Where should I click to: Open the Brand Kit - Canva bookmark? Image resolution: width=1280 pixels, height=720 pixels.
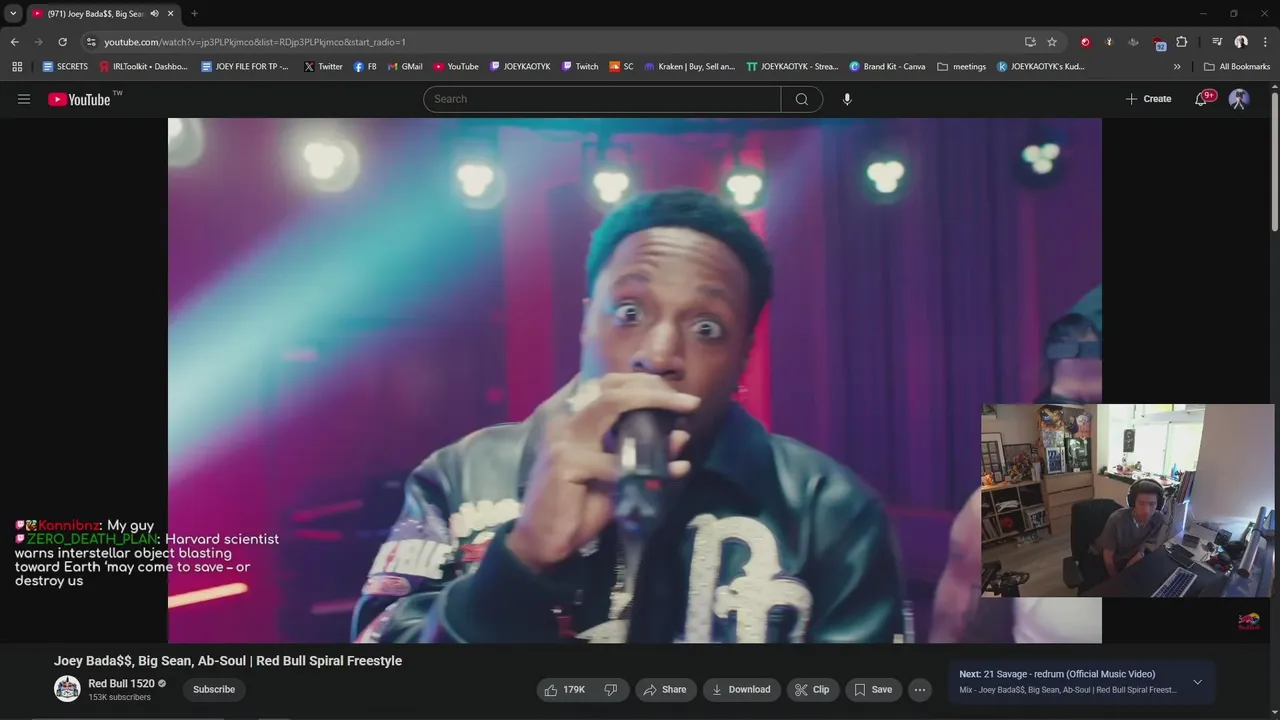point(887,67)
